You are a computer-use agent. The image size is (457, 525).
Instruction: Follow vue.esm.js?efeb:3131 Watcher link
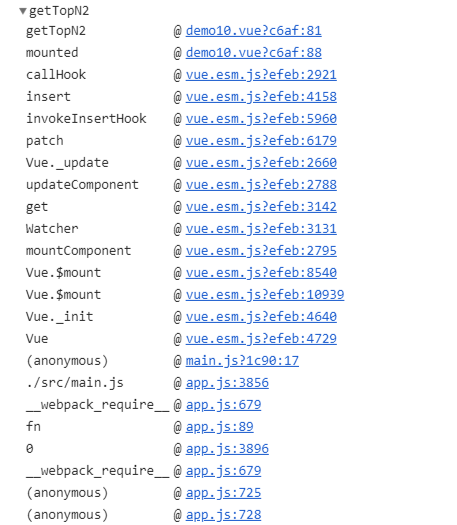pyautogui.click(x=261, y=229)
